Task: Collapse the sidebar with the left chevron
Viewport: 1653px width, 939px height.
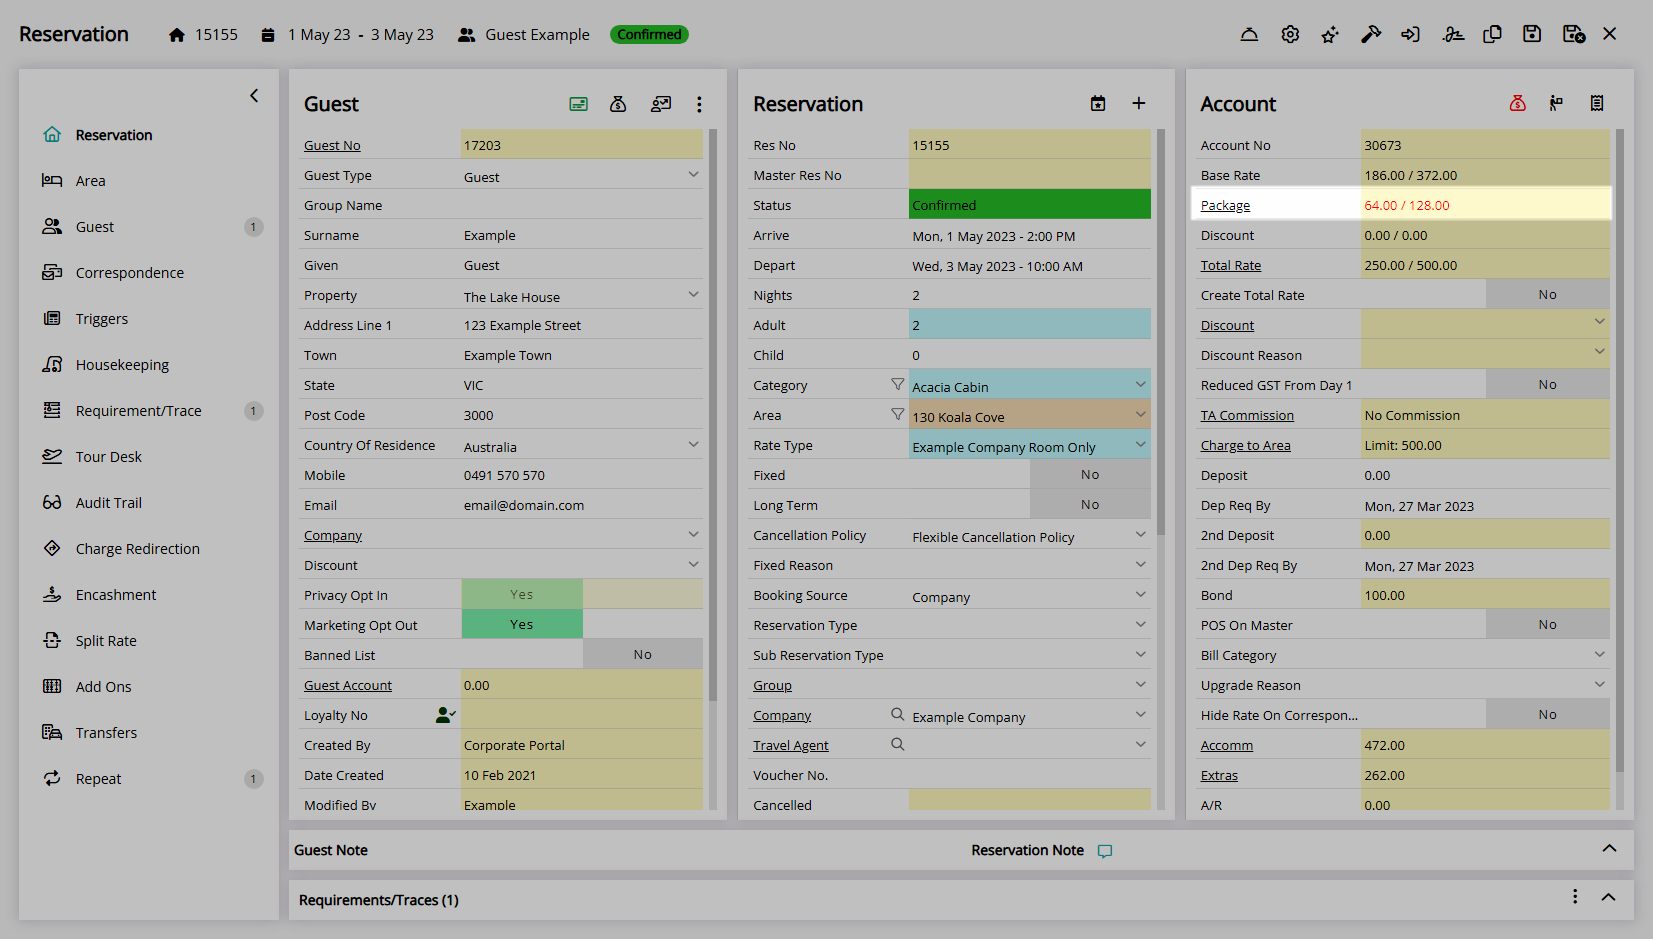Action: point(254,95)
